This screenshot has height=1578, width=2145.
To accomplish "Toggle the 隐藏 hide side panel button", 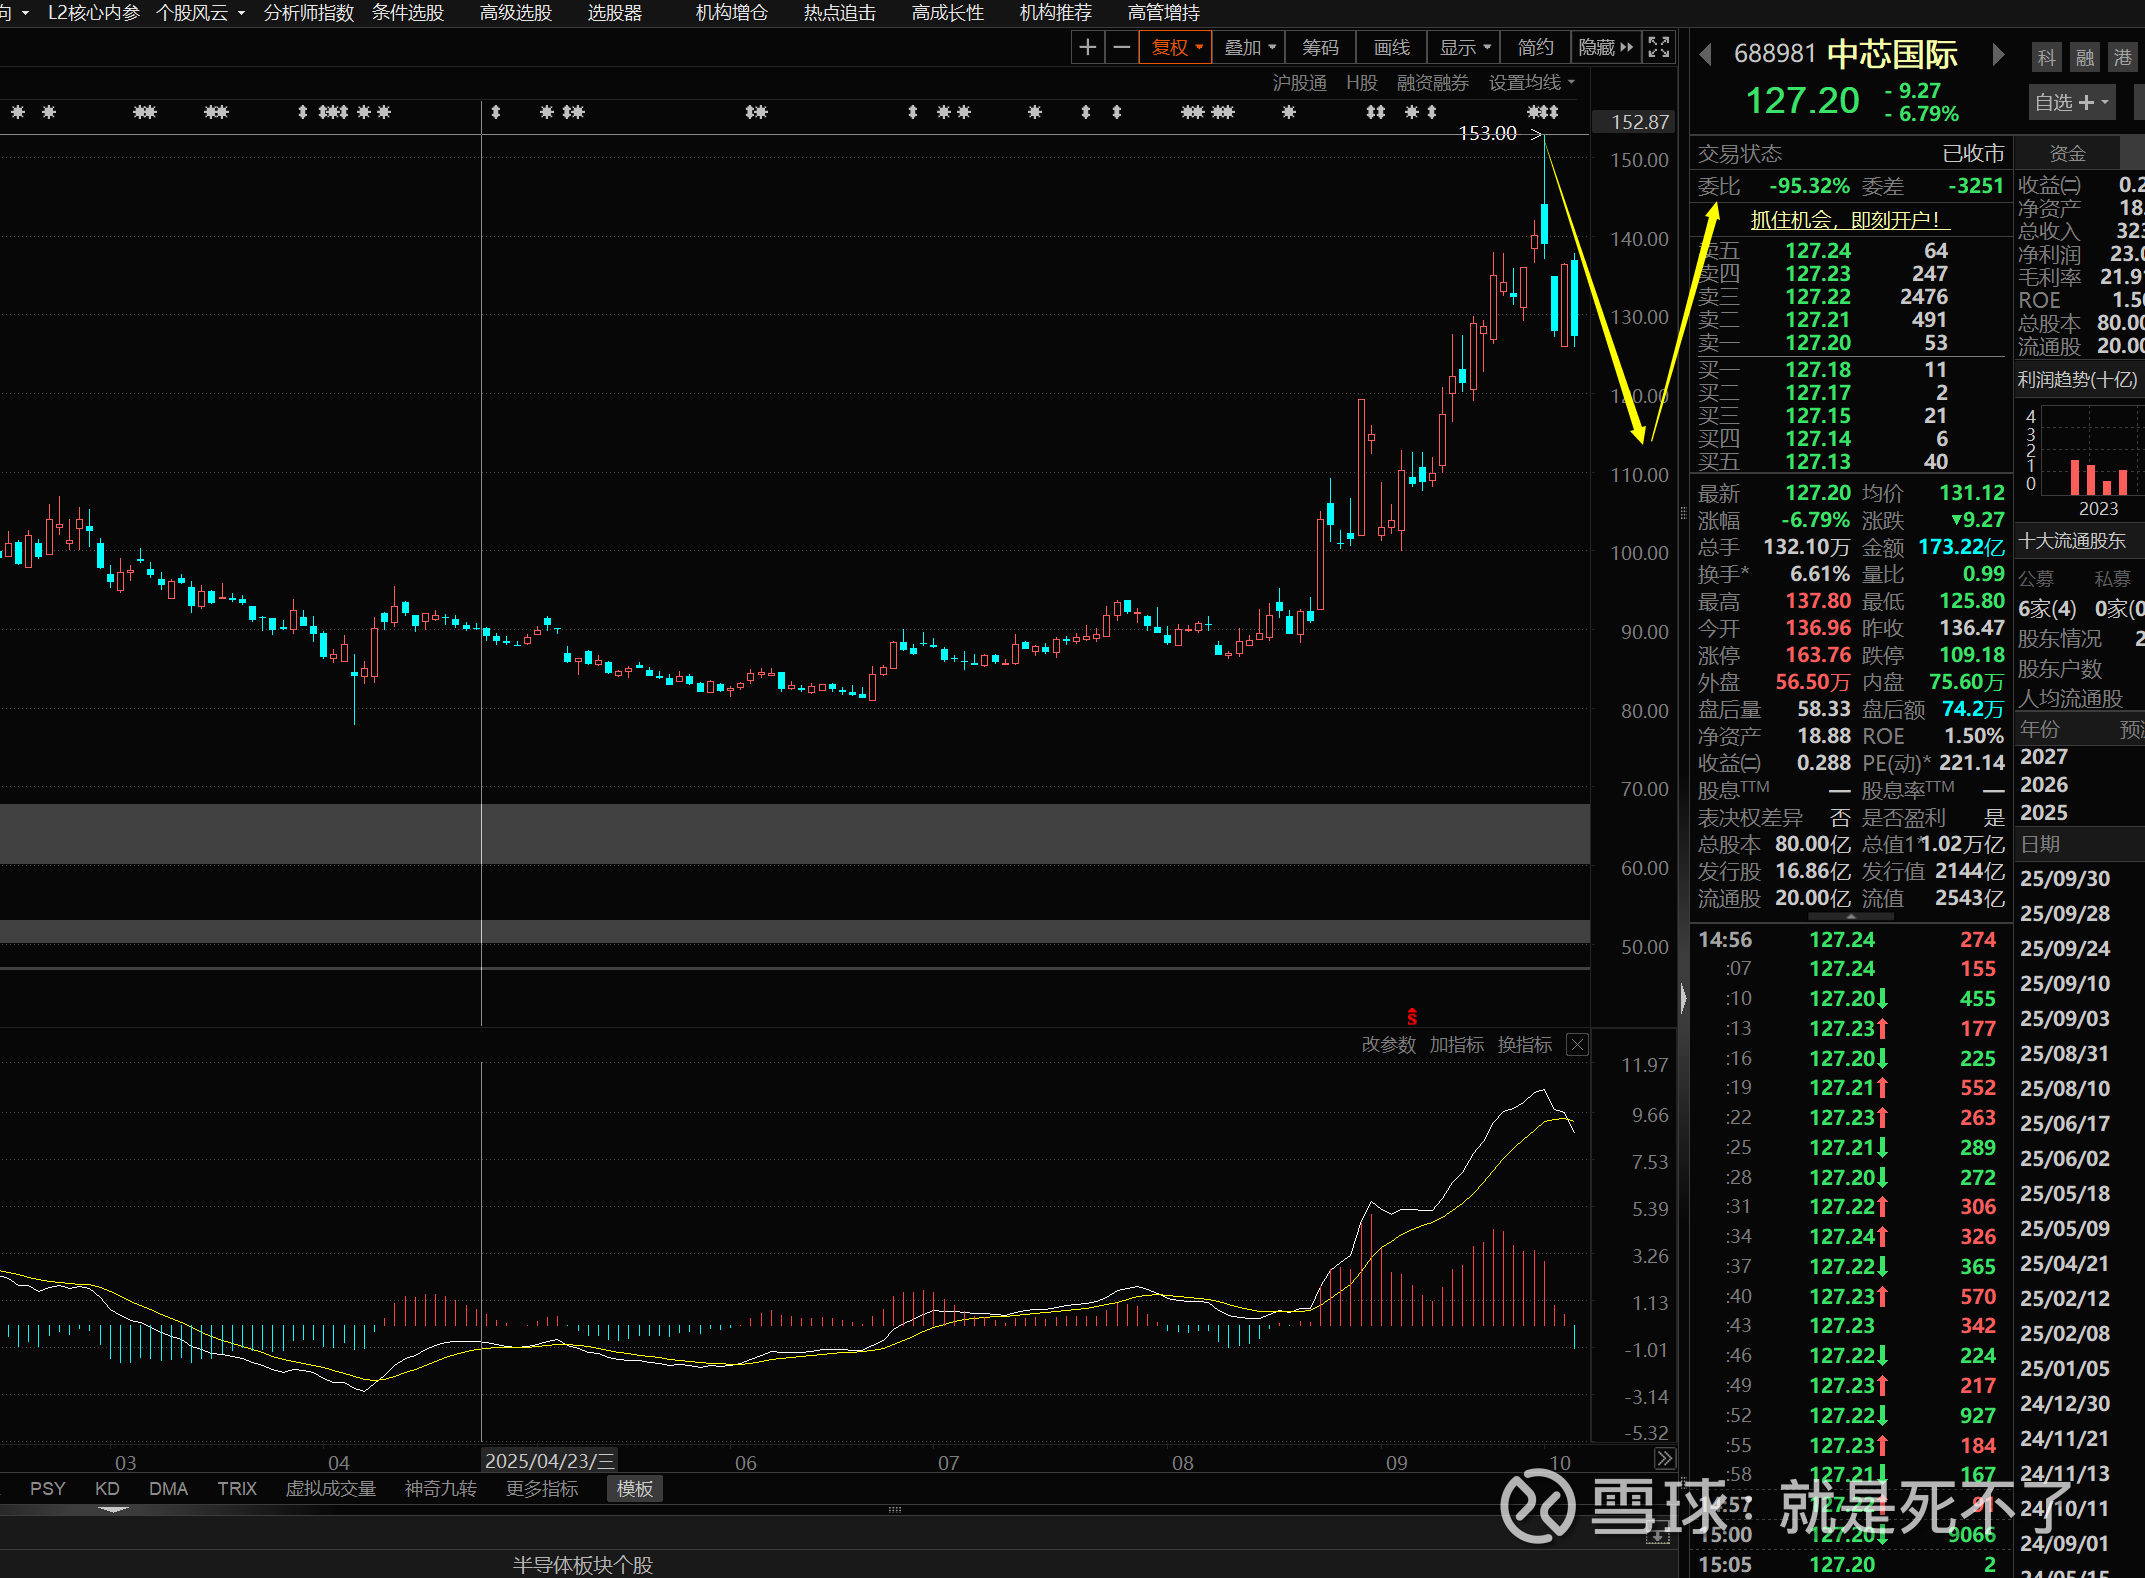I will (x=1605, y=47).
